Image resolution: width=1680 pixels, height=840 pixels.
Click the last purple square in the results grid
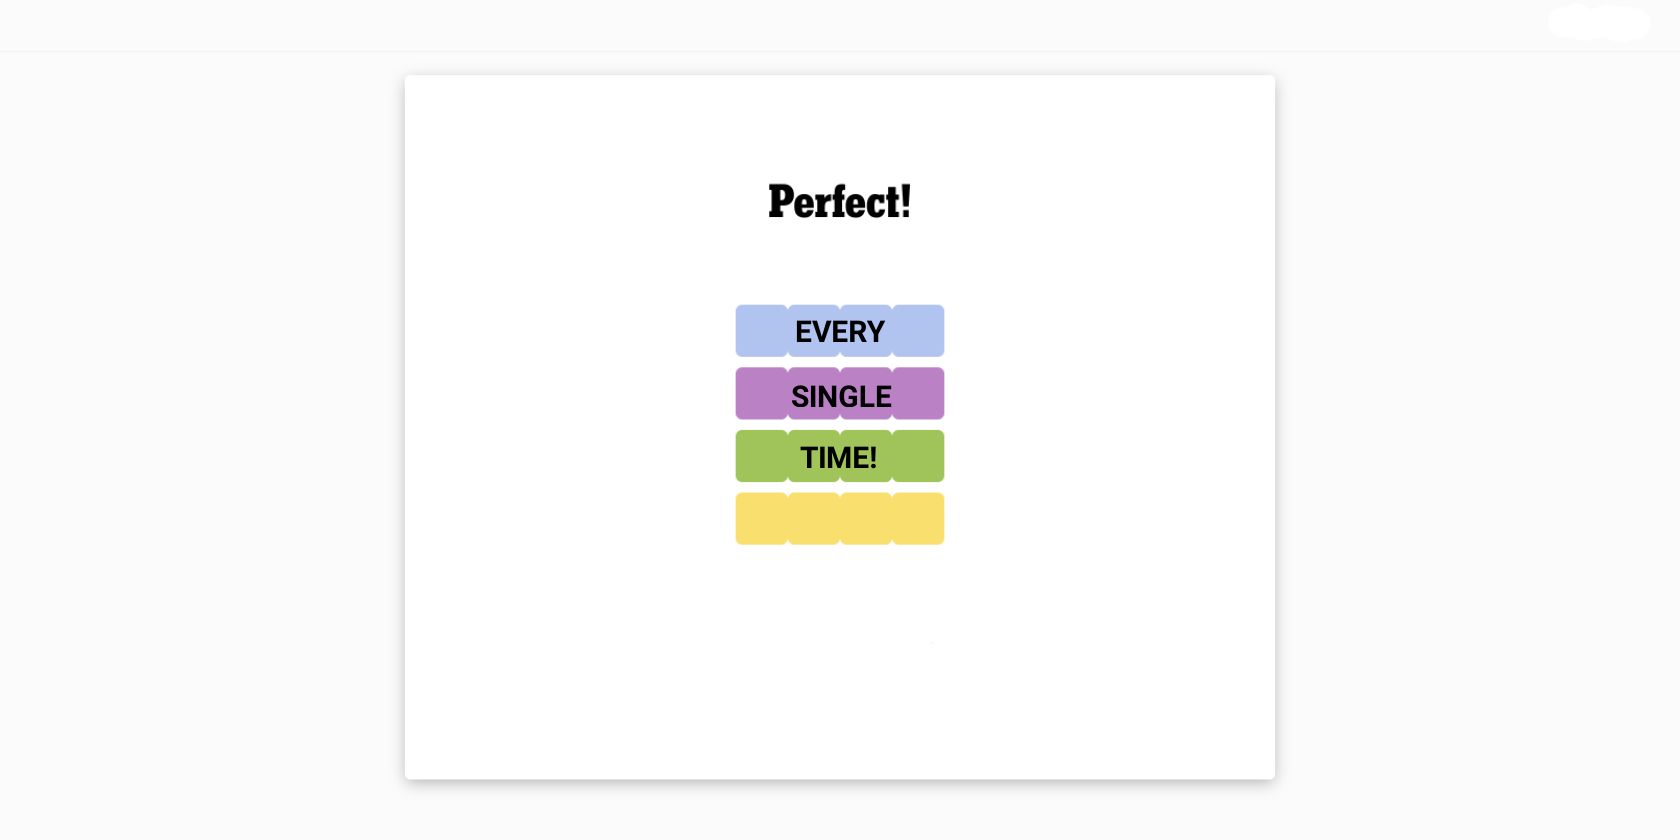tap(918, 393)
